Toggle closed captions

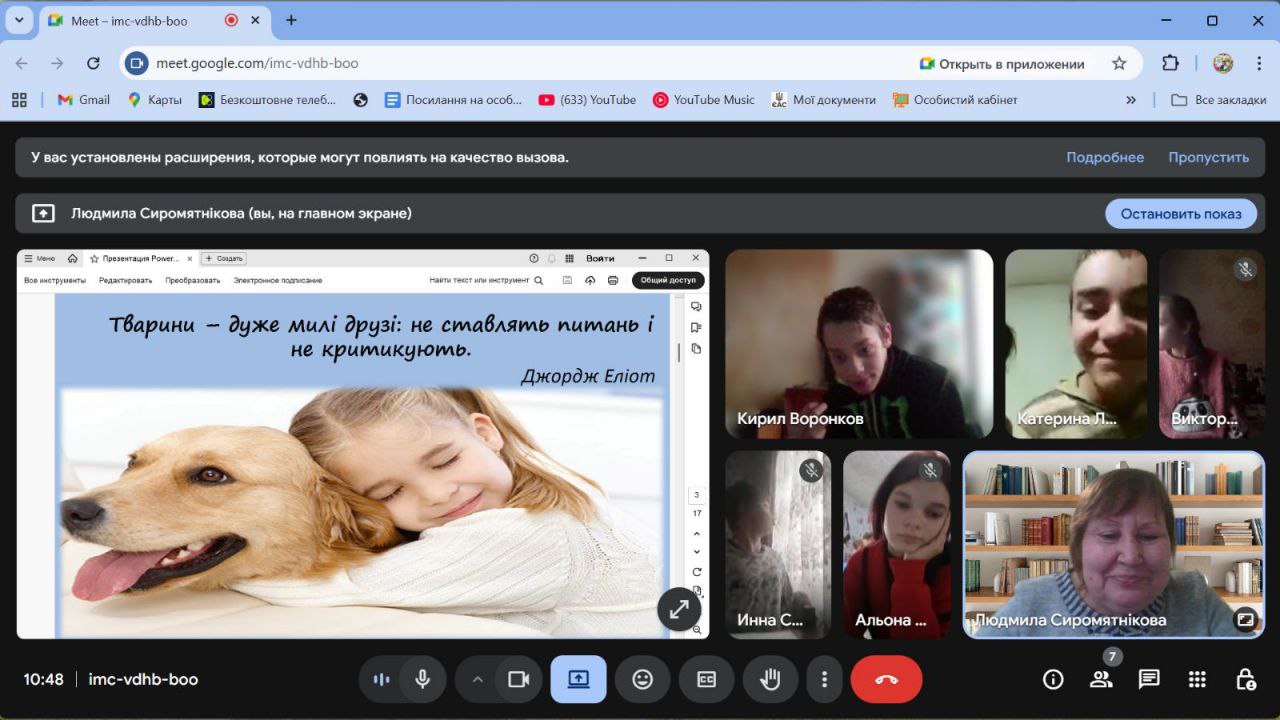pos(706,679)
